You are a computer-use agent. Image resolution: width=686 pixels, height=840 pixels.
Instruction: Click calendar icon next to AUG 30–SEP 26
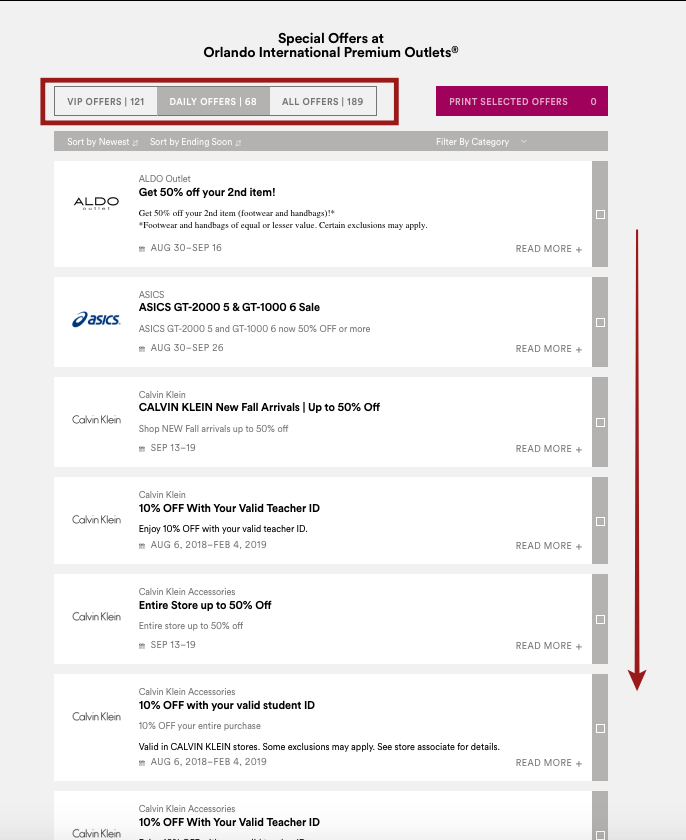coord(142,349)
